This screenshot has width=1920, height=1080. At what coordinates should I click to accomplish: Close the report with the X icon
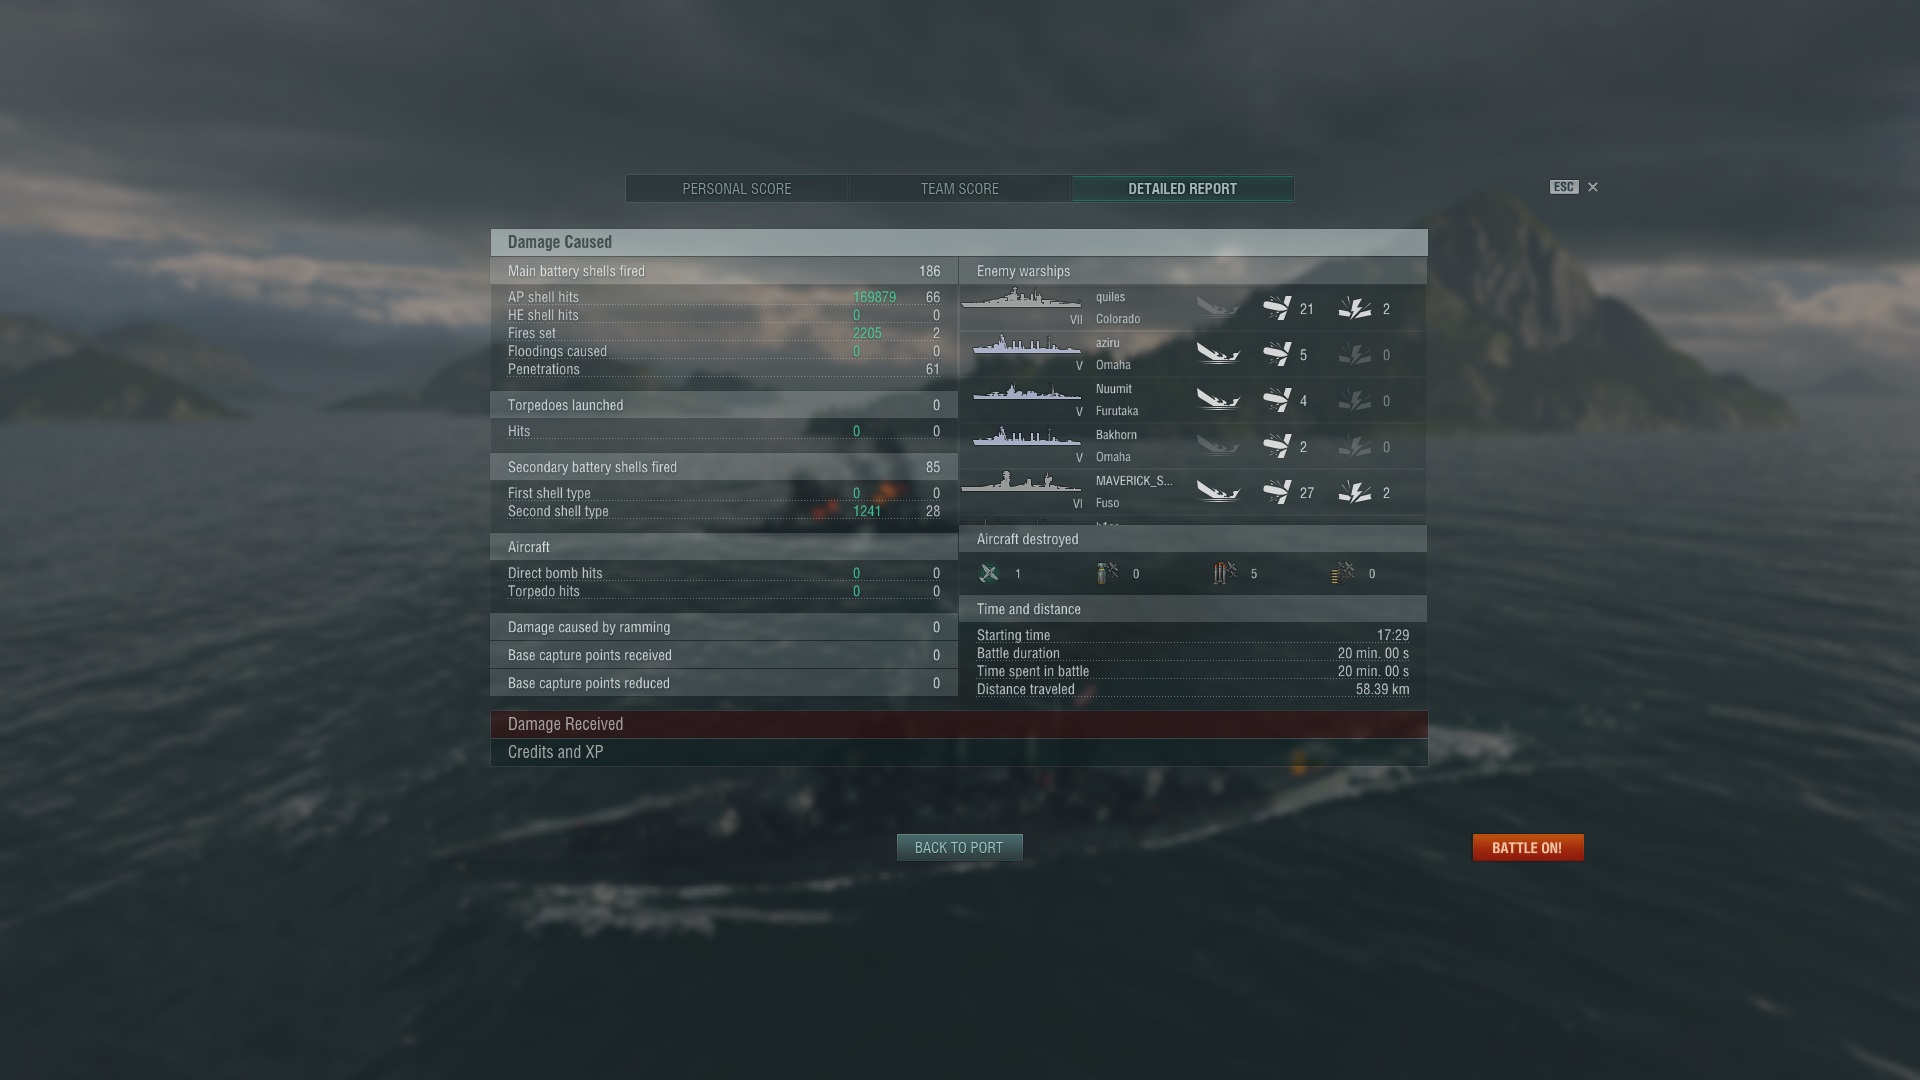click(1593, 187)
